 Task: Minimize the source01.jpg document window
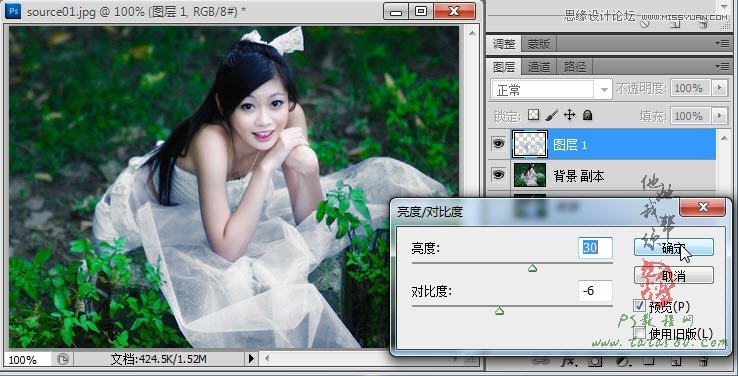coord(396,11)
